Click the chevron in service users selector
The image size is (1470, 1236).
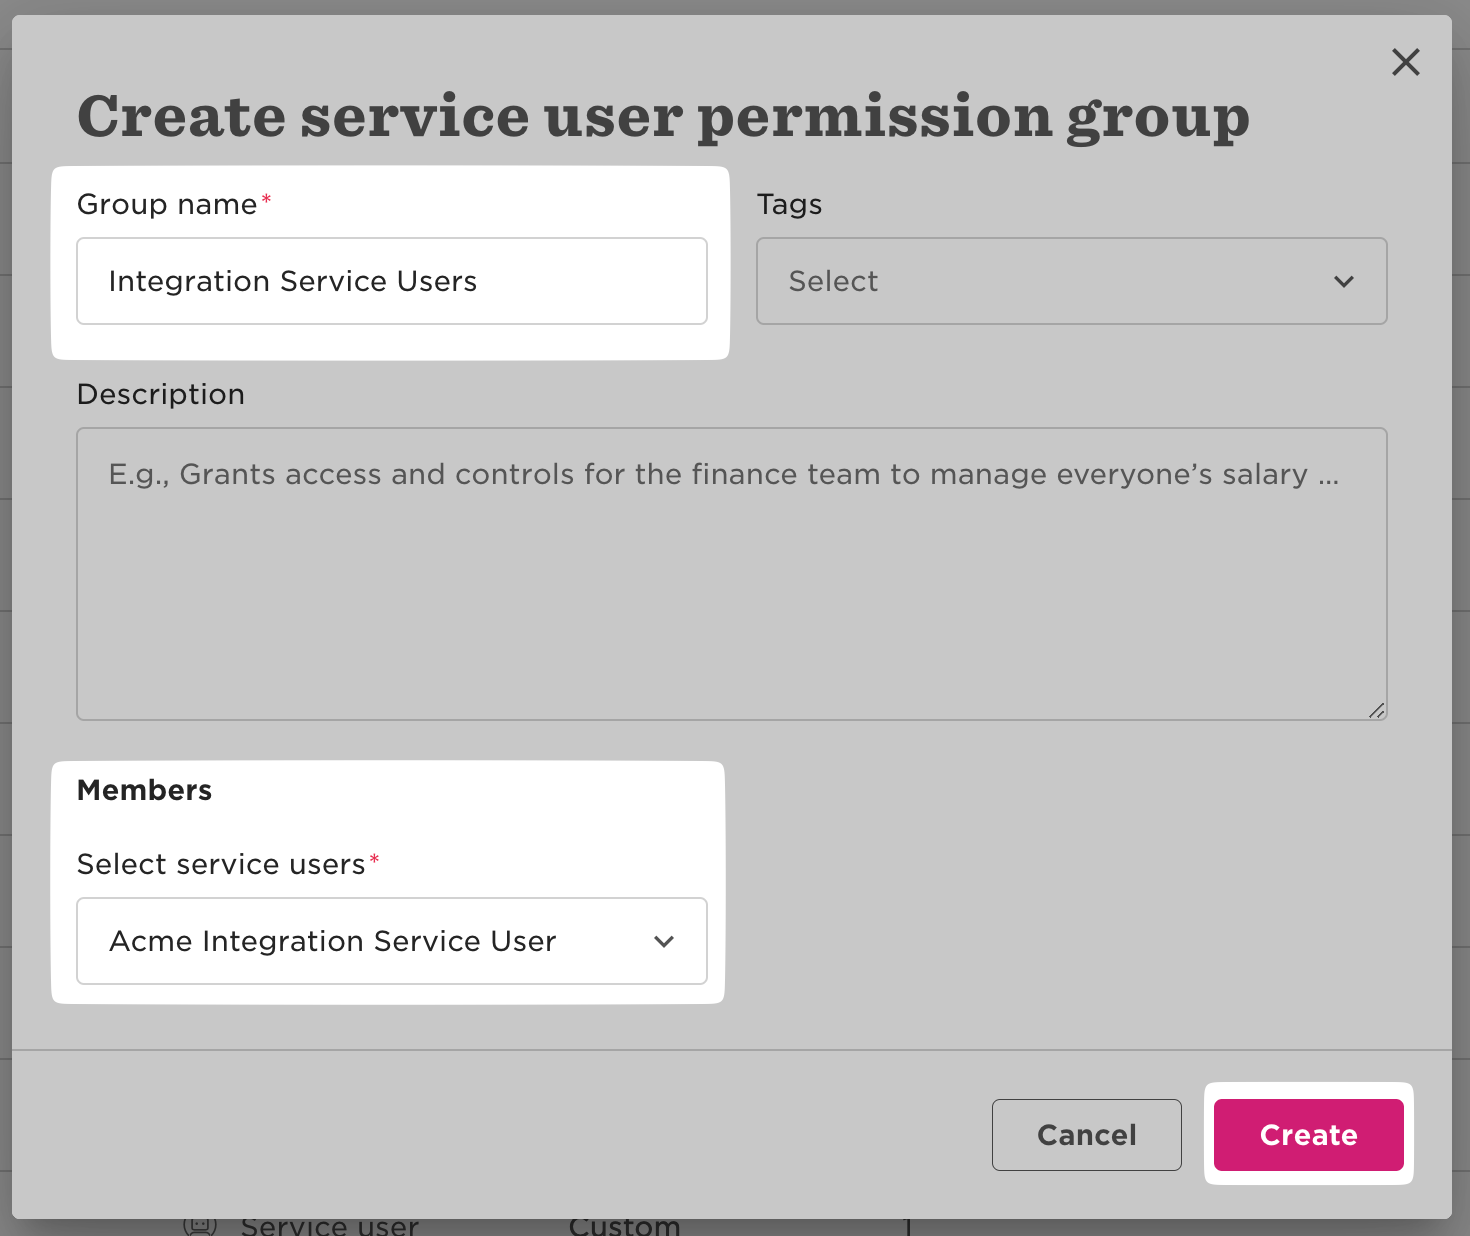[663, 942]
